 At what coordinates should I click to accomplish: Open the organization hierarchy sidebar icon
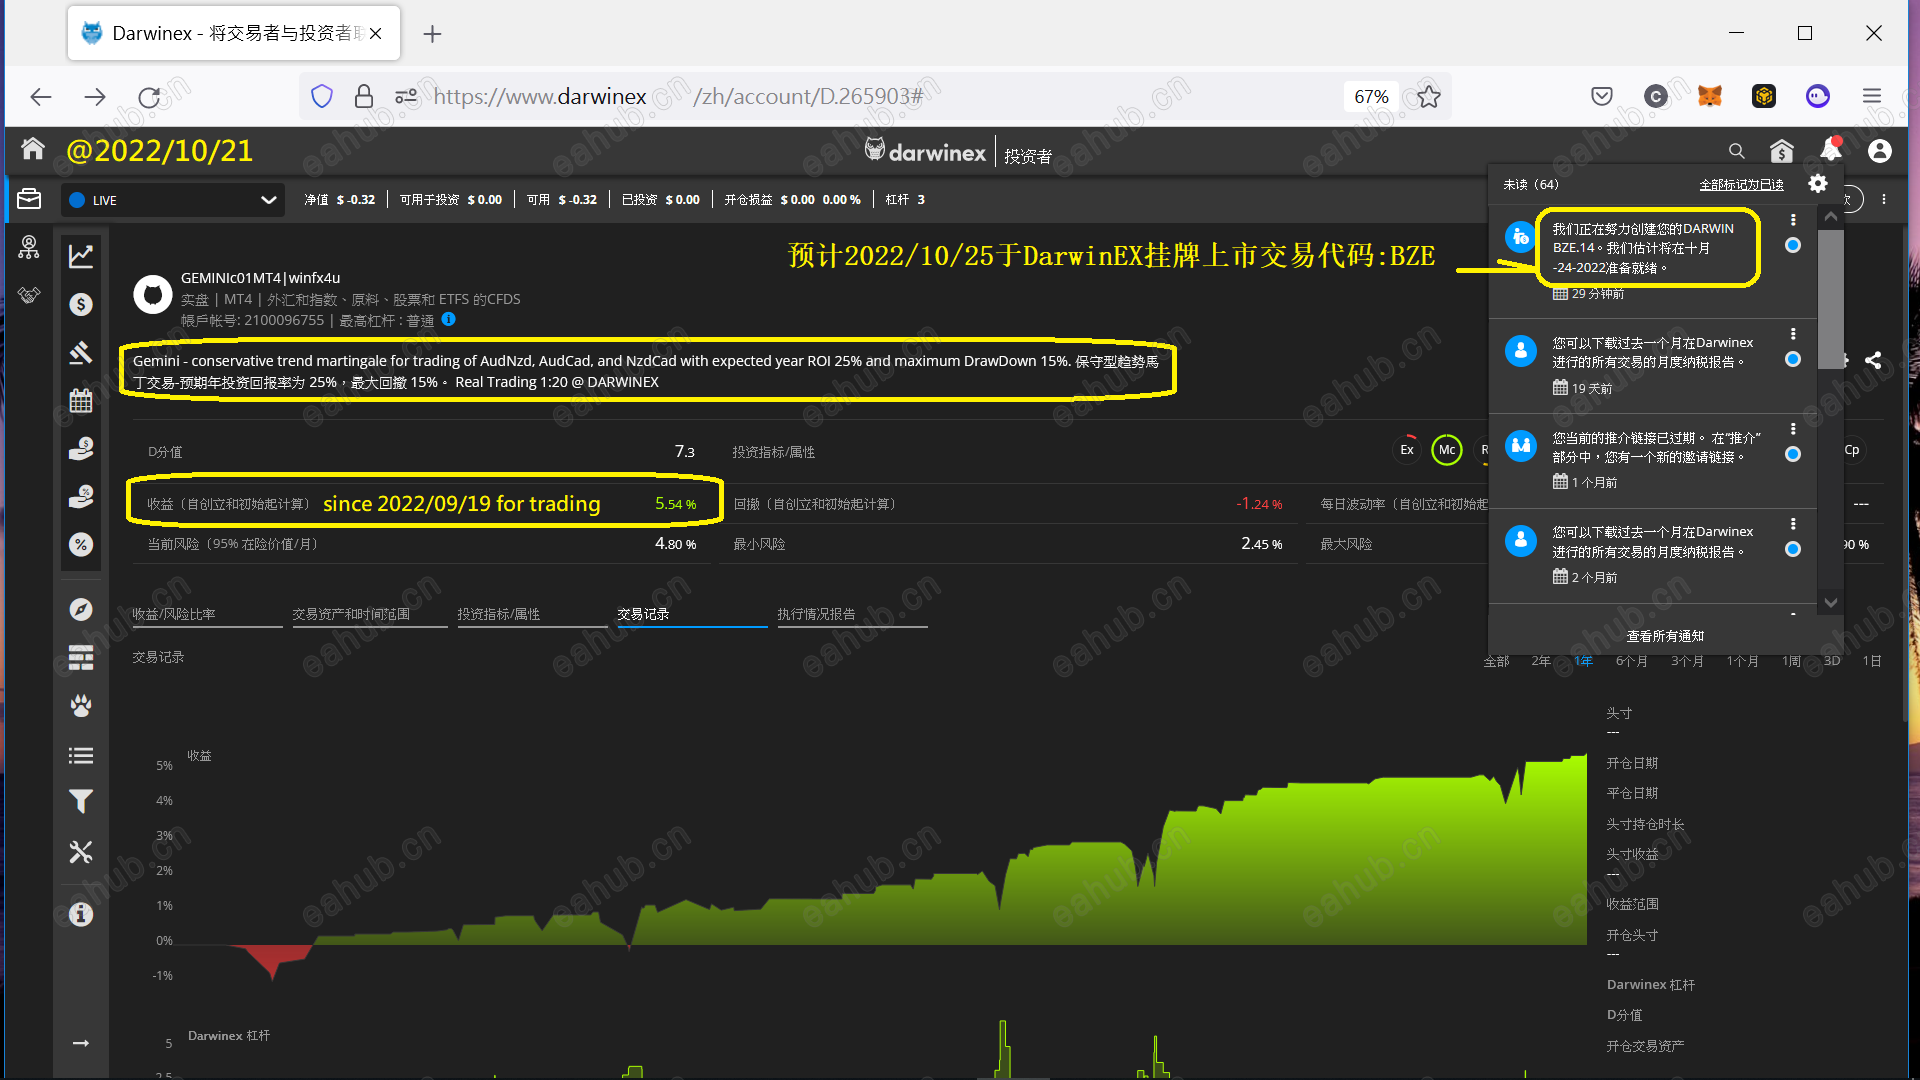tap(29, 248)
